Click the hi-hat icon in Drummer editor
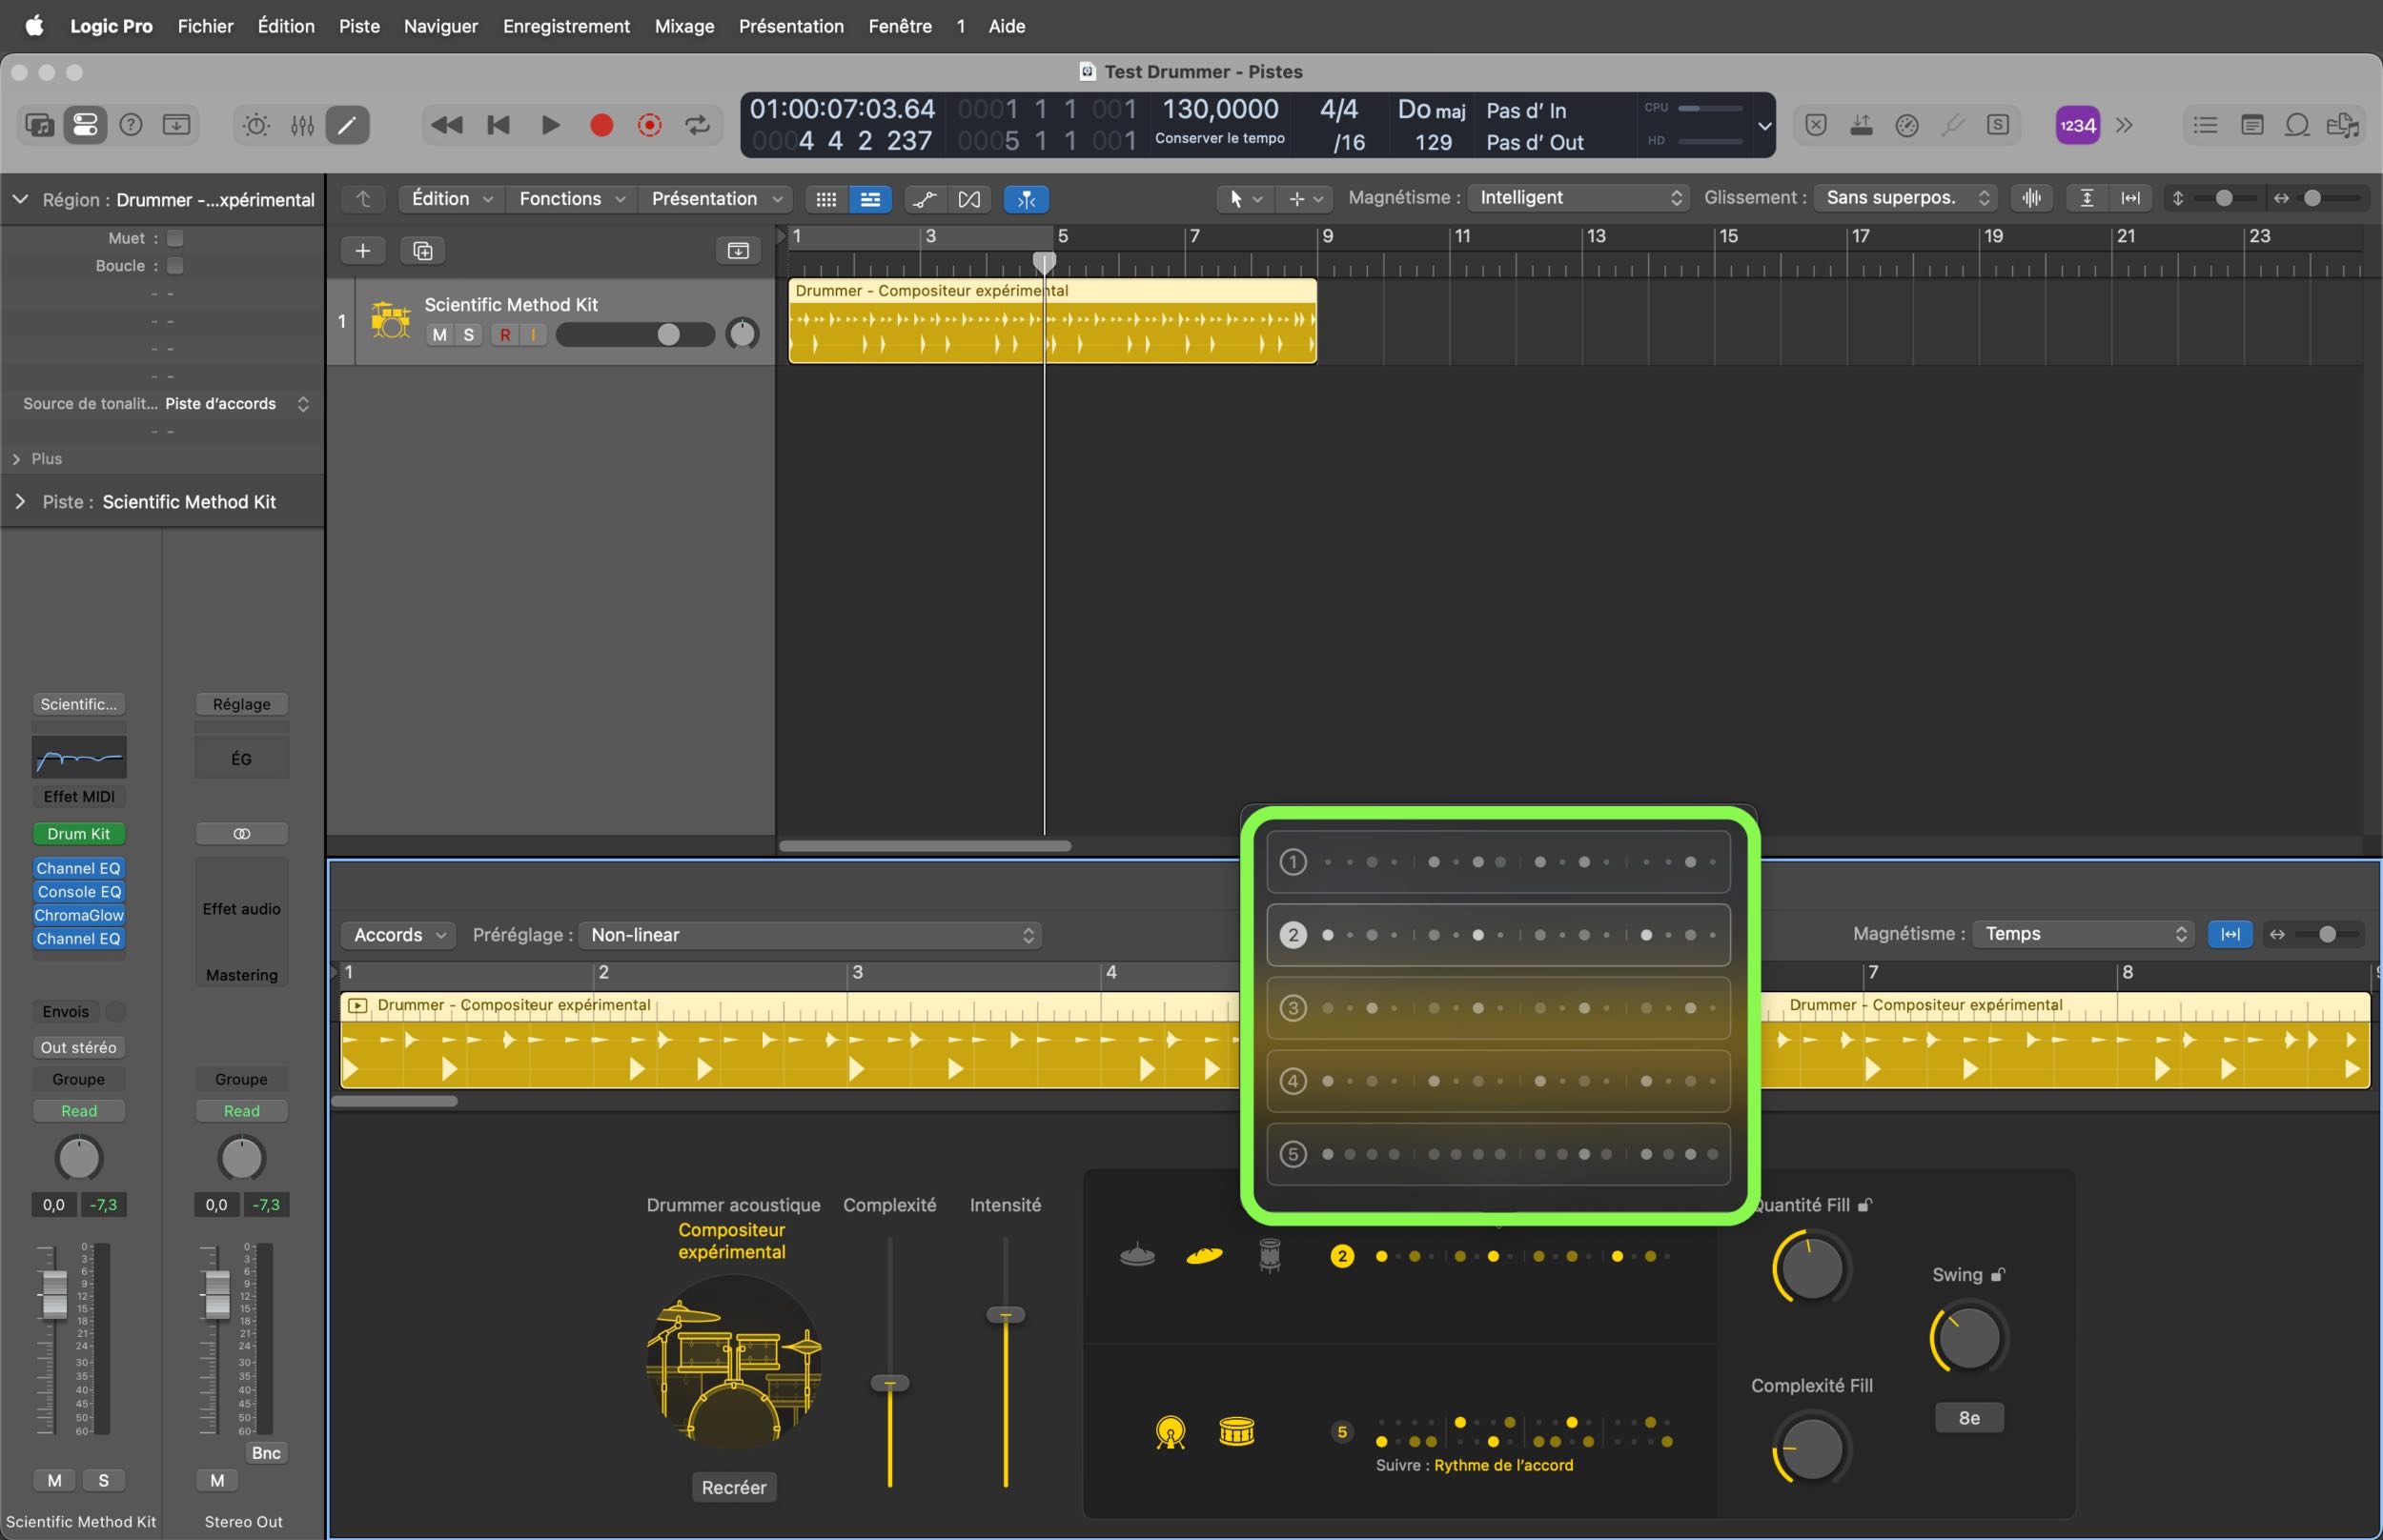This screenshot has width=2383, height=1540. (1137, 1255)
